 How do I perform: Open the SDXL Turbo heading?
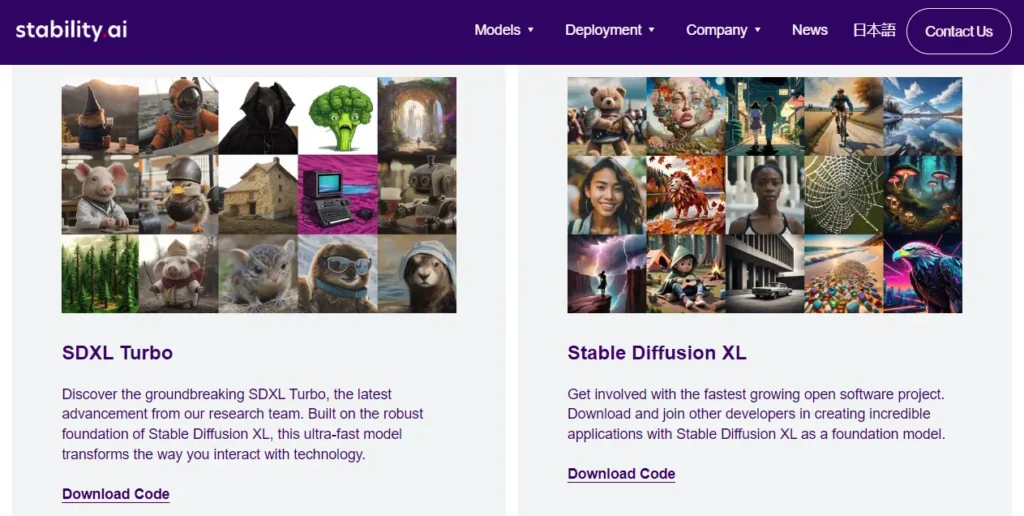[x=118, y=353]
